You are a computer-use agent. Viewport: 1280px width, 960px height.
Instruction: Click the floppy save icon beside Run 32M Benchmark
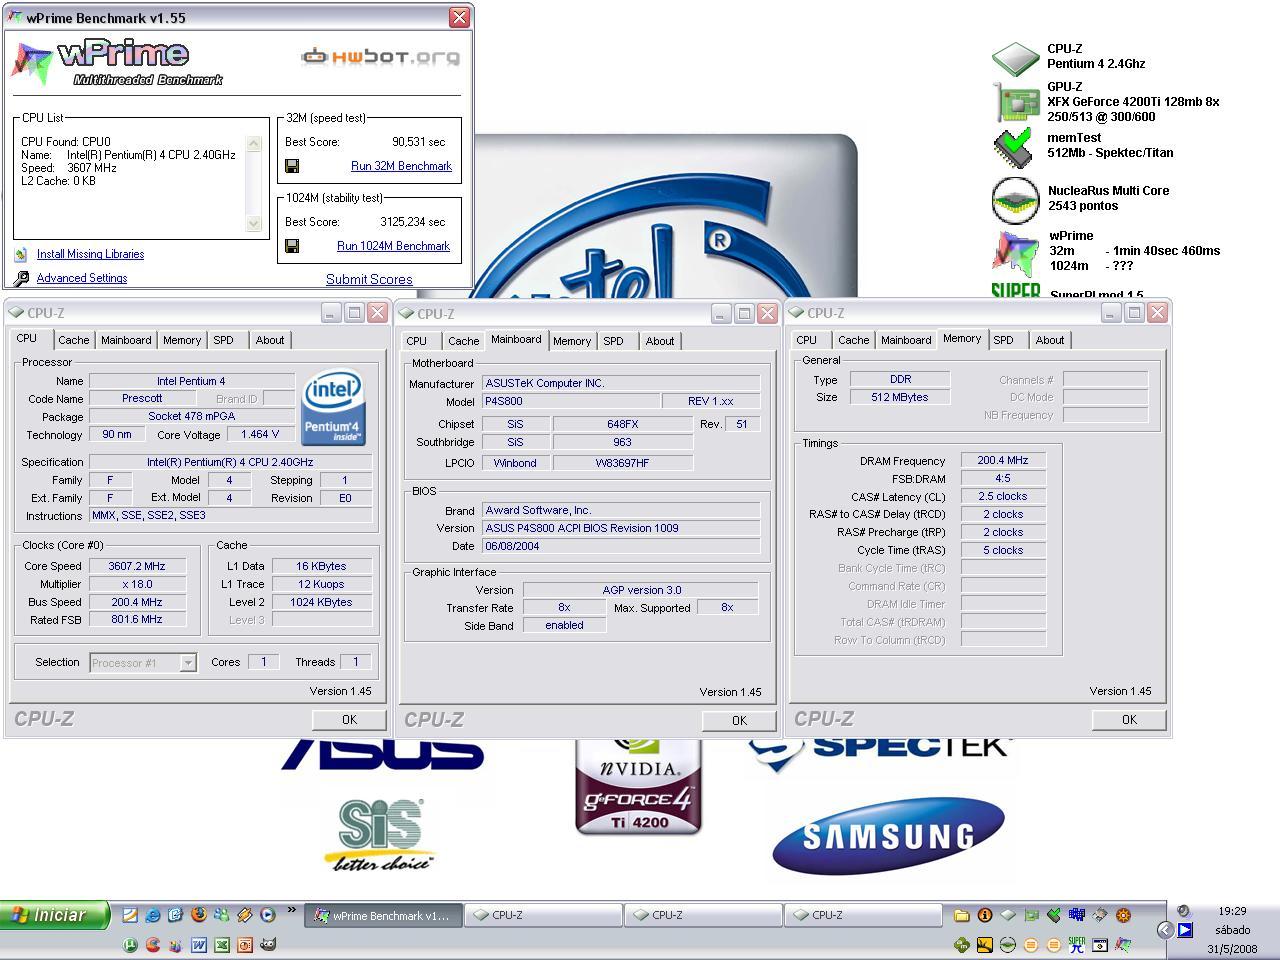(x=292, y=166)
